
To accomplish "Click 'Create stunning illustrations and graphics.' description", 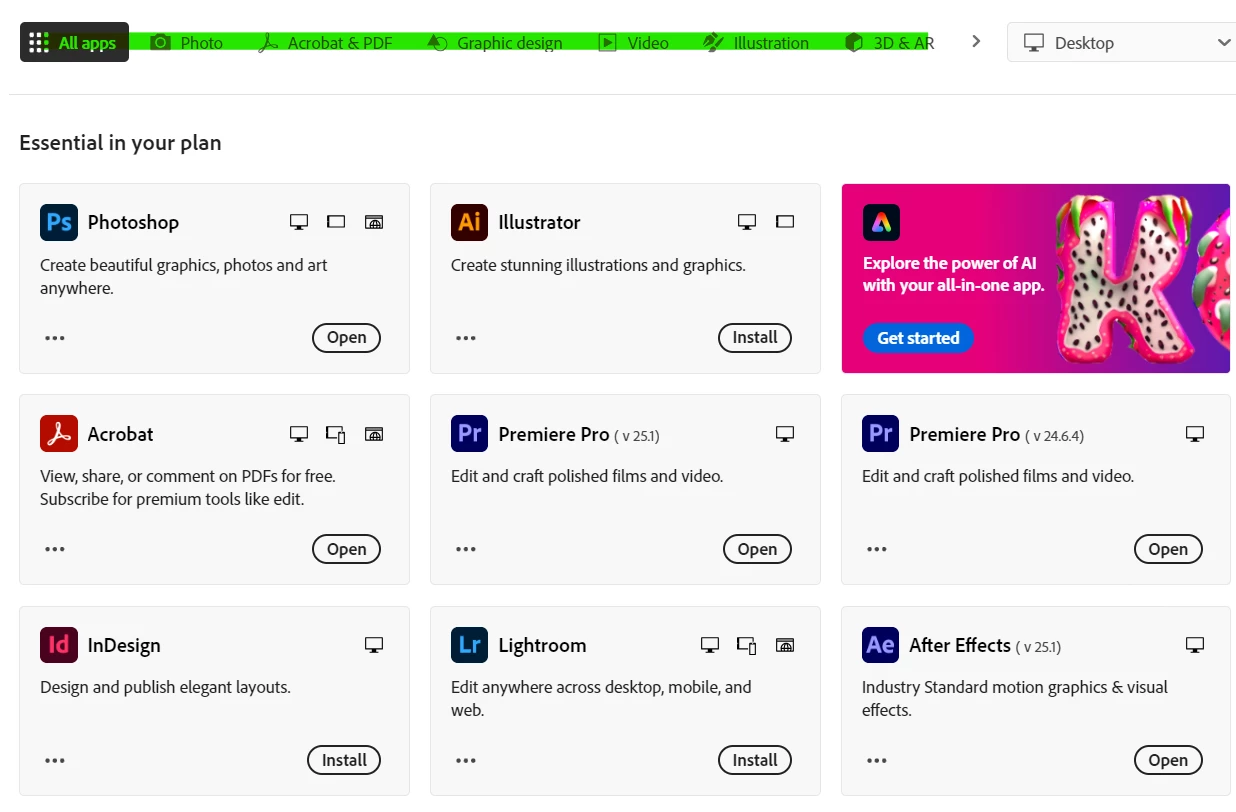I will tap(598, 266).
